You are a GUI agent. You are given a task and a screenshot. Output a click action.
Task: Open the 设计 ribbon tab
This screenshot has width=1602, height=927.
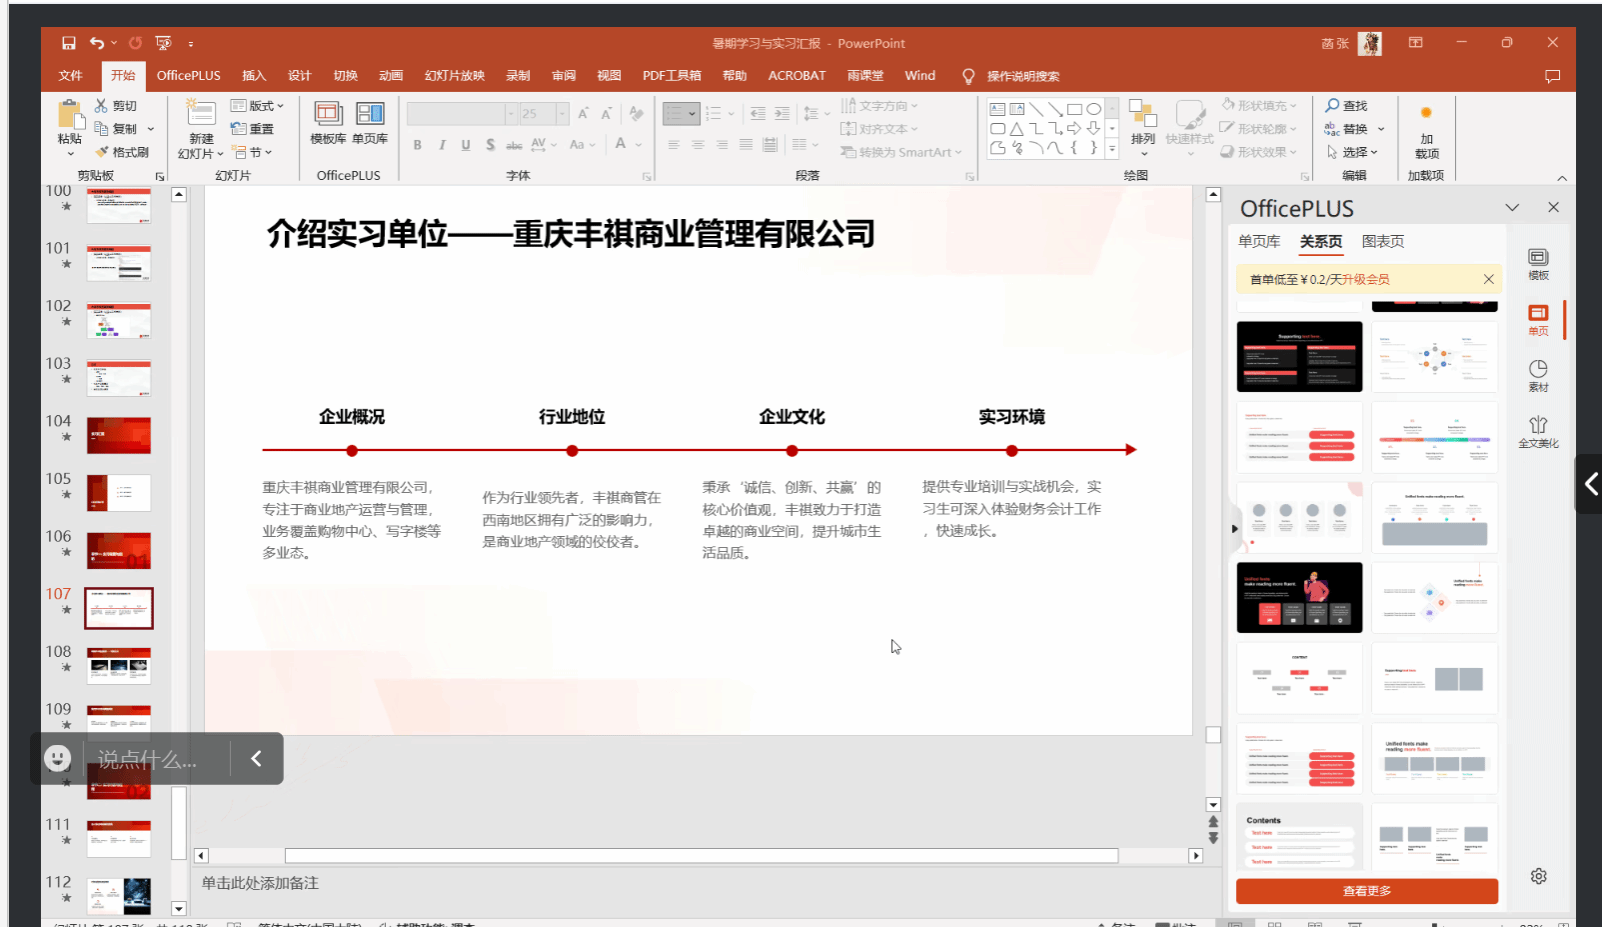pyautogui.click(x=299, y=76)
